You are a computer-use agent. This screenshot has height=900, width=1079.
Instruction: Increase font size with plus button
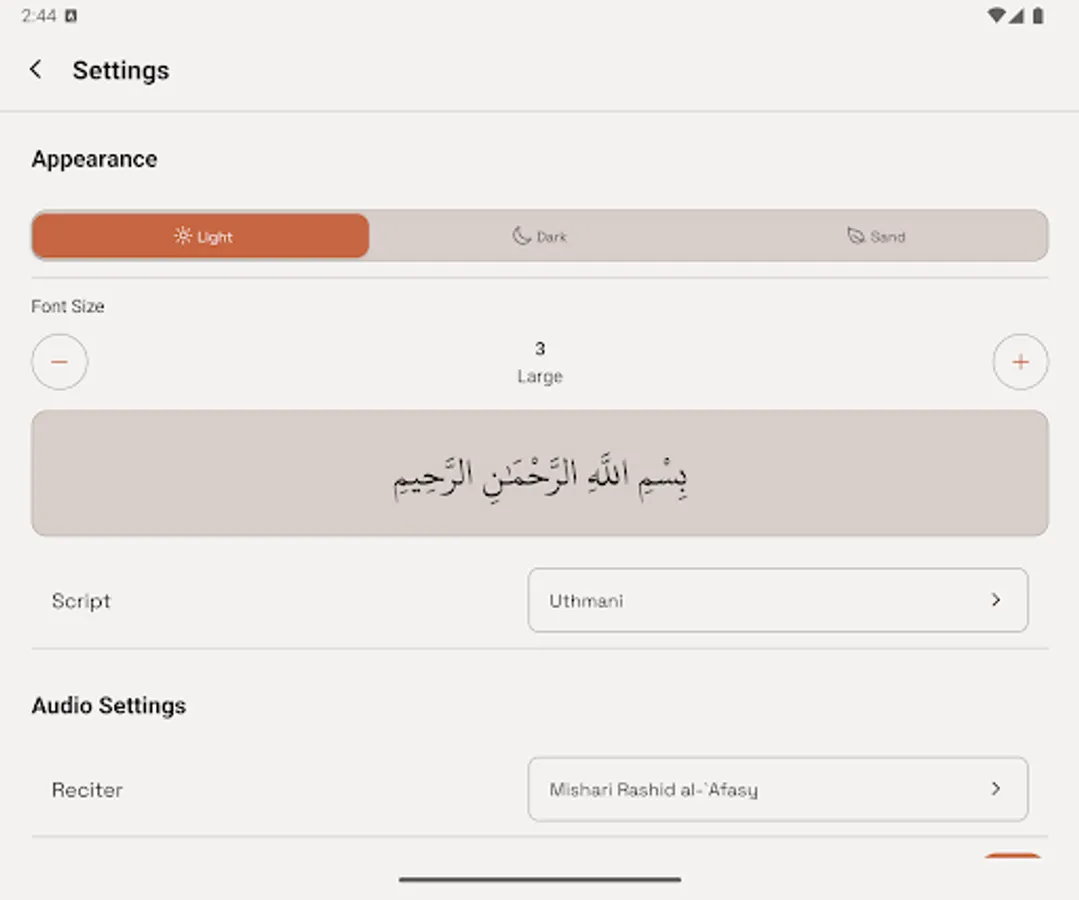(1020, 362)
